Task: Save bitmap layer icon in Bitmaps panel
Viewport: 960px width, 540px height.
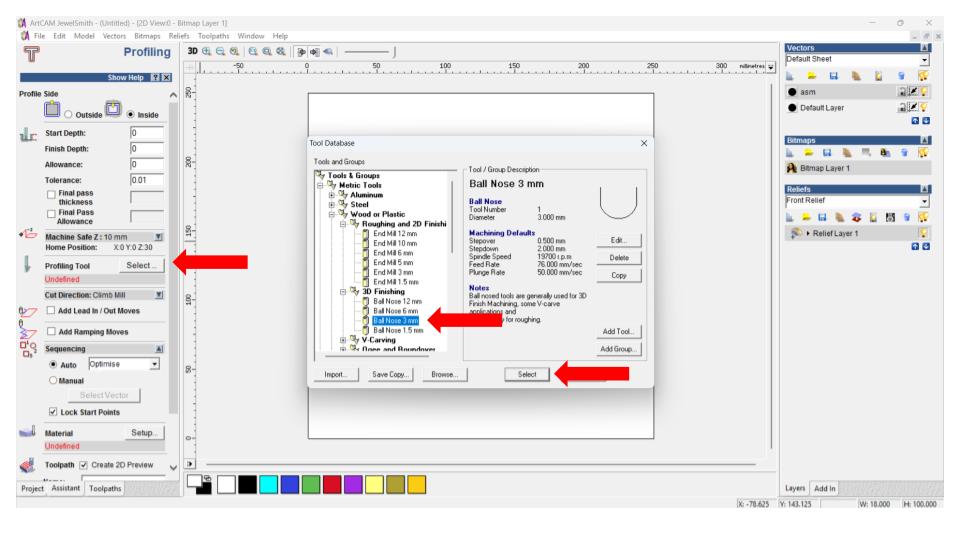Action: (x=827, y=152)
